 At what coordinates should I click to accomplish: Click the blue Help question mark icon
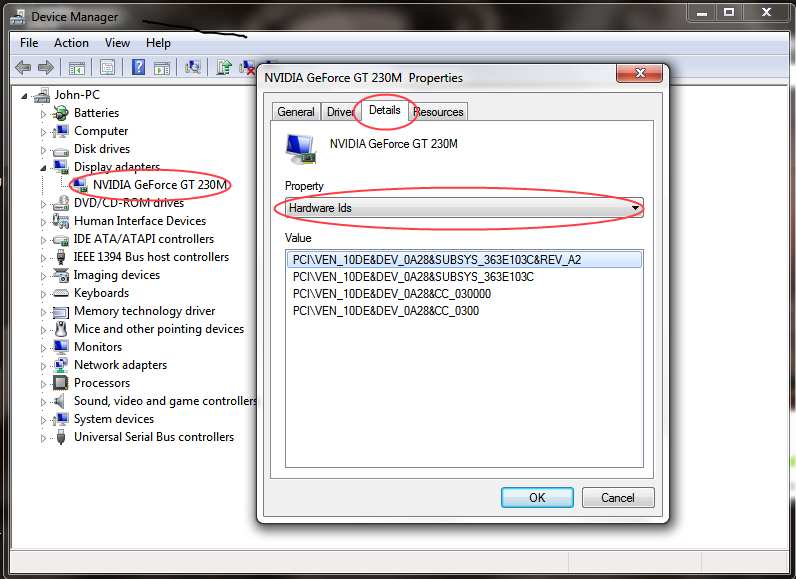138,67
